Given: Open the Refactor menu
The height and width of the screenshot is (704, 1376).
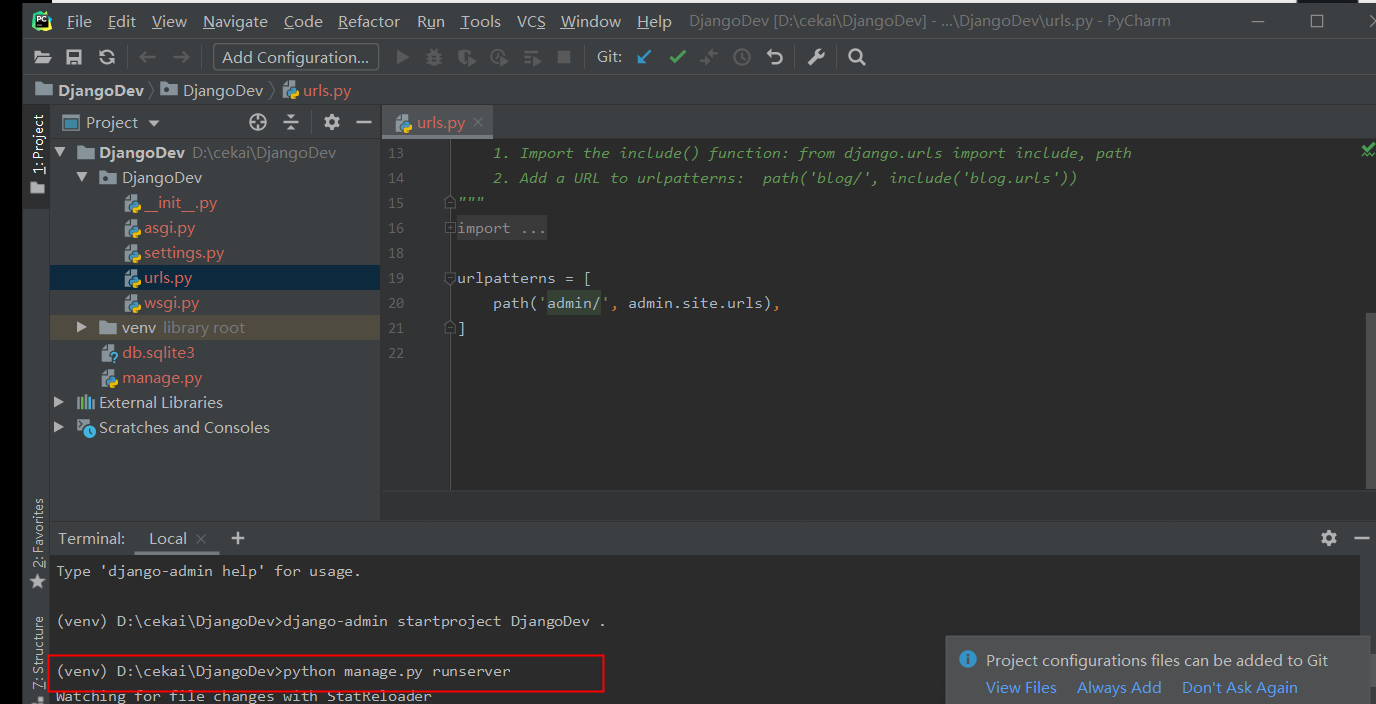Looking at the screenshot, I should coord(369,21).
